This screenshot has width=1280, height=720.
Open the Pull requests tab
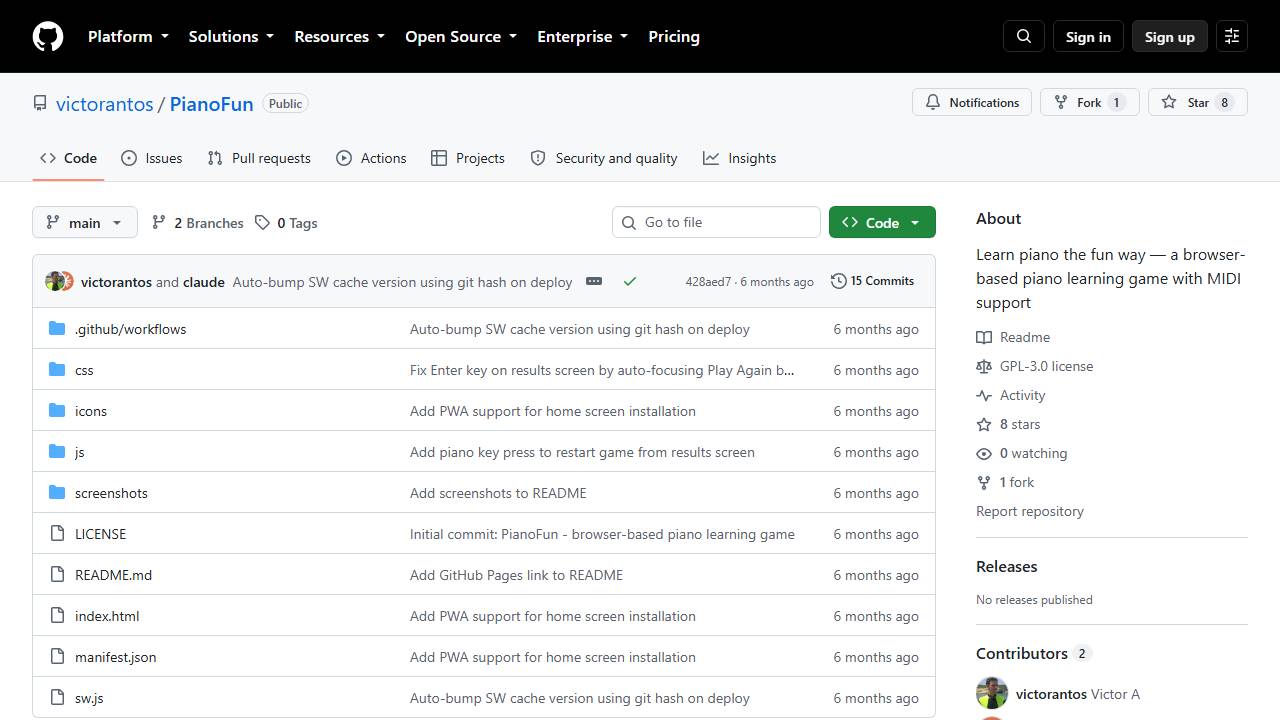(259, 158)
